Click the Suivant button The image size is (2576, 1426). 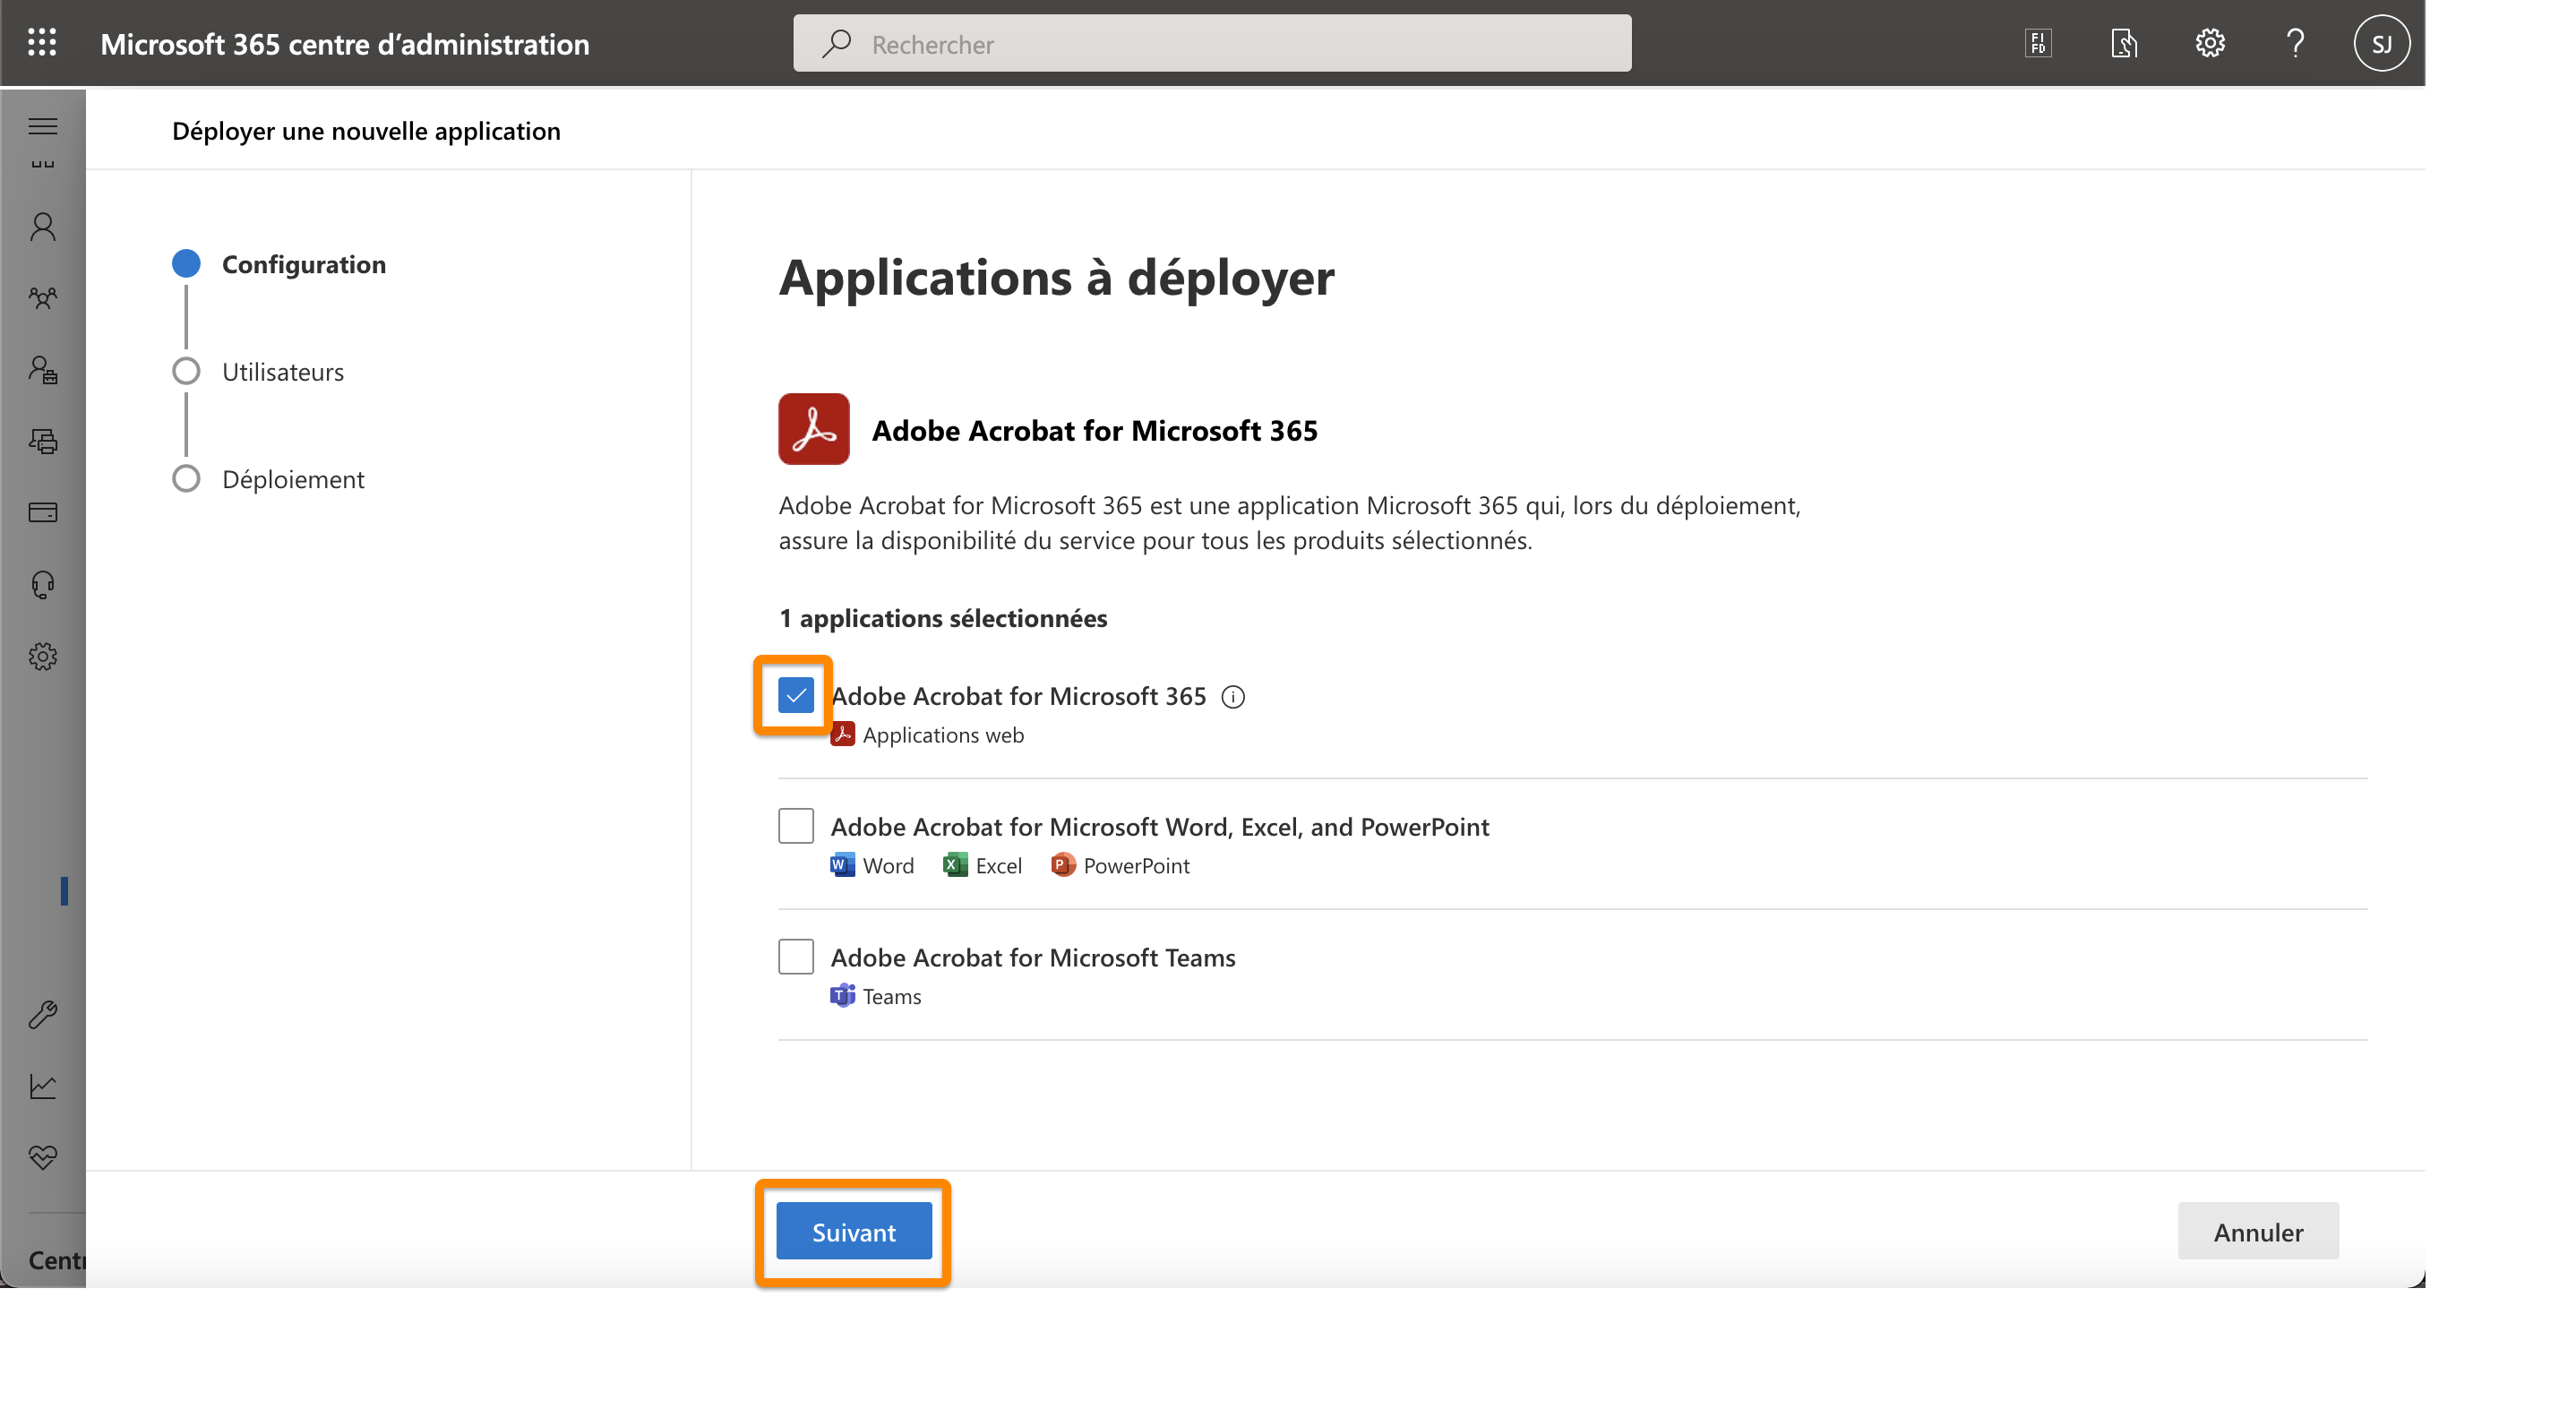pos(853,1231)
